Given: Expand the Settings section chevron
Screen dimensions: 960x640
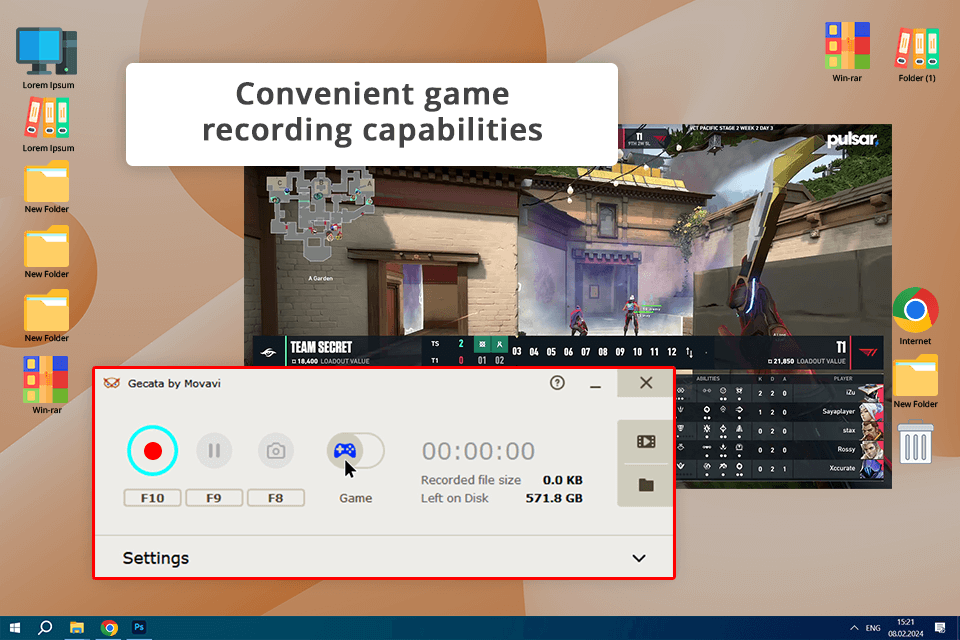Looking at the screenshot, I should tap(639, 558).
